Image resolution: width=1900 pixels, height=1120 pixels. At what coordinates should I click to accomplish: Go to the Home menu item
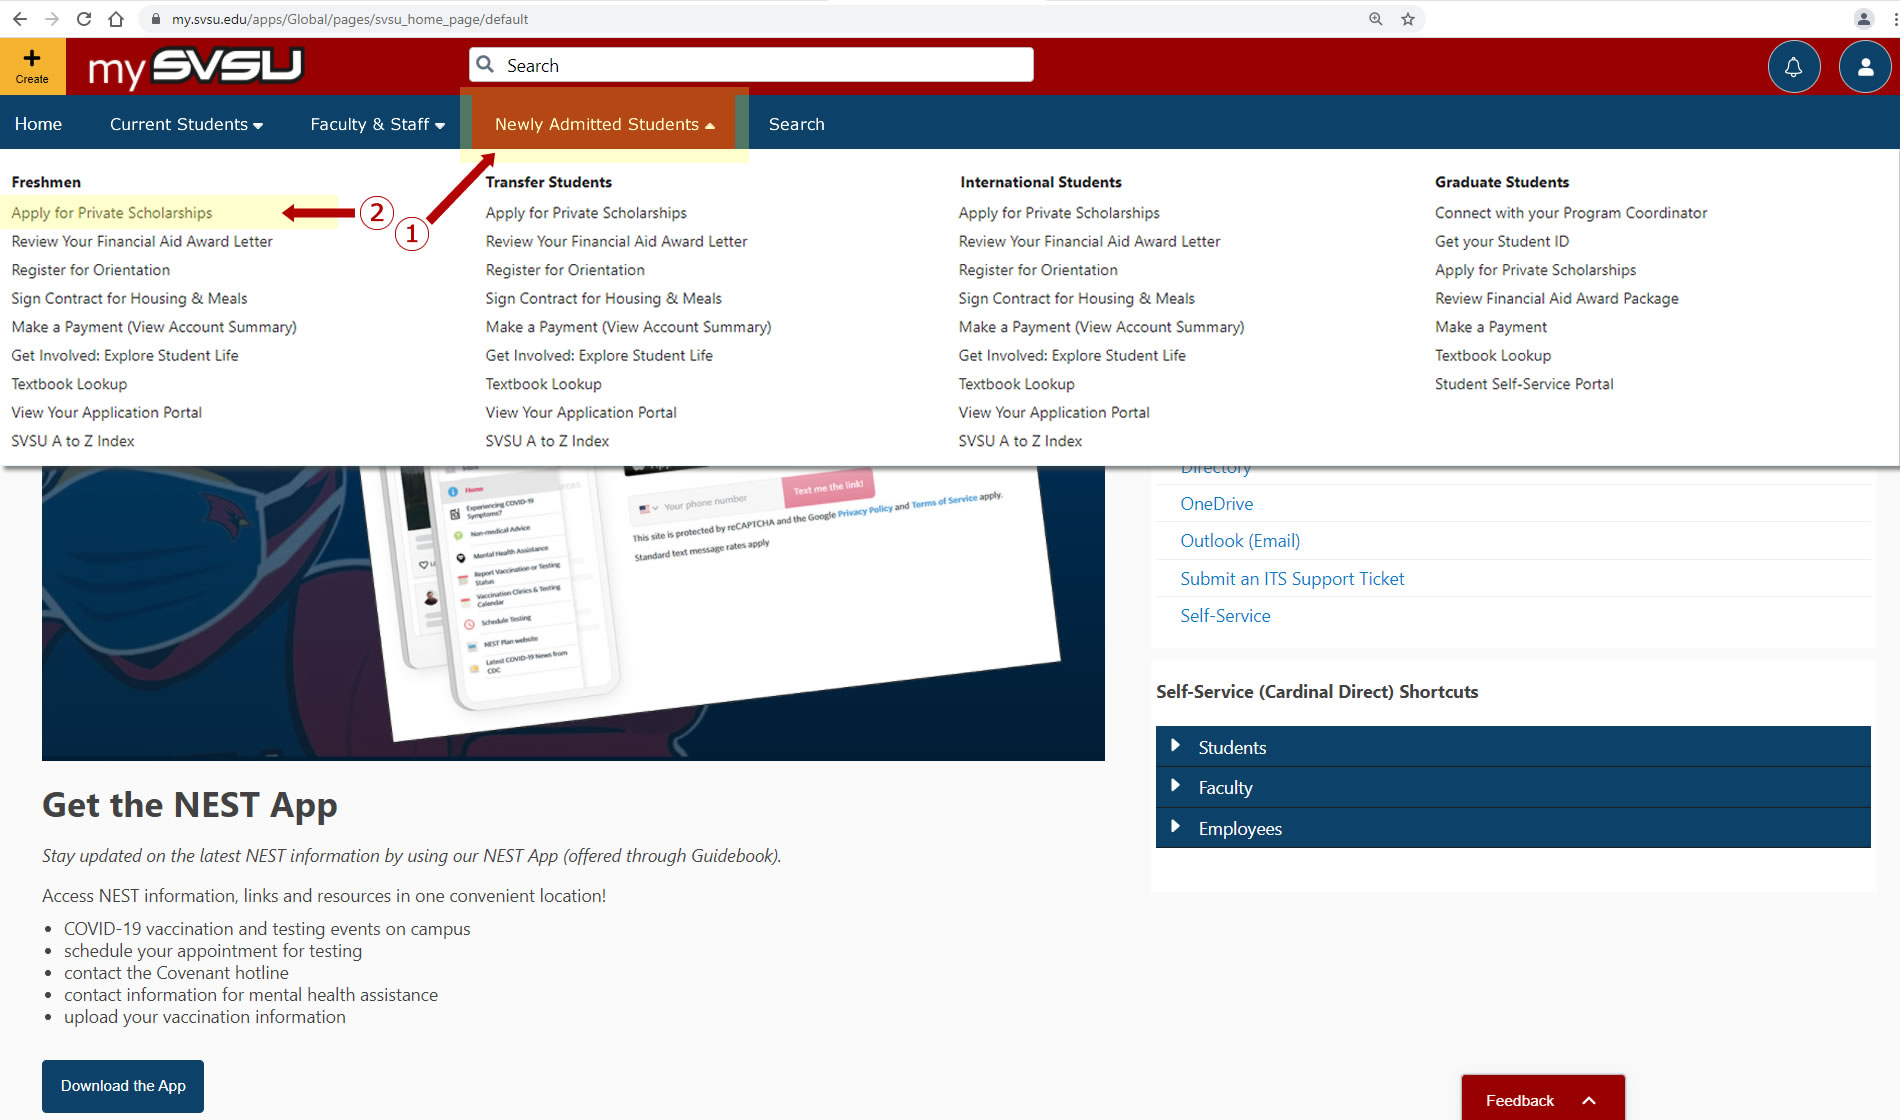[x=38, y=124]
